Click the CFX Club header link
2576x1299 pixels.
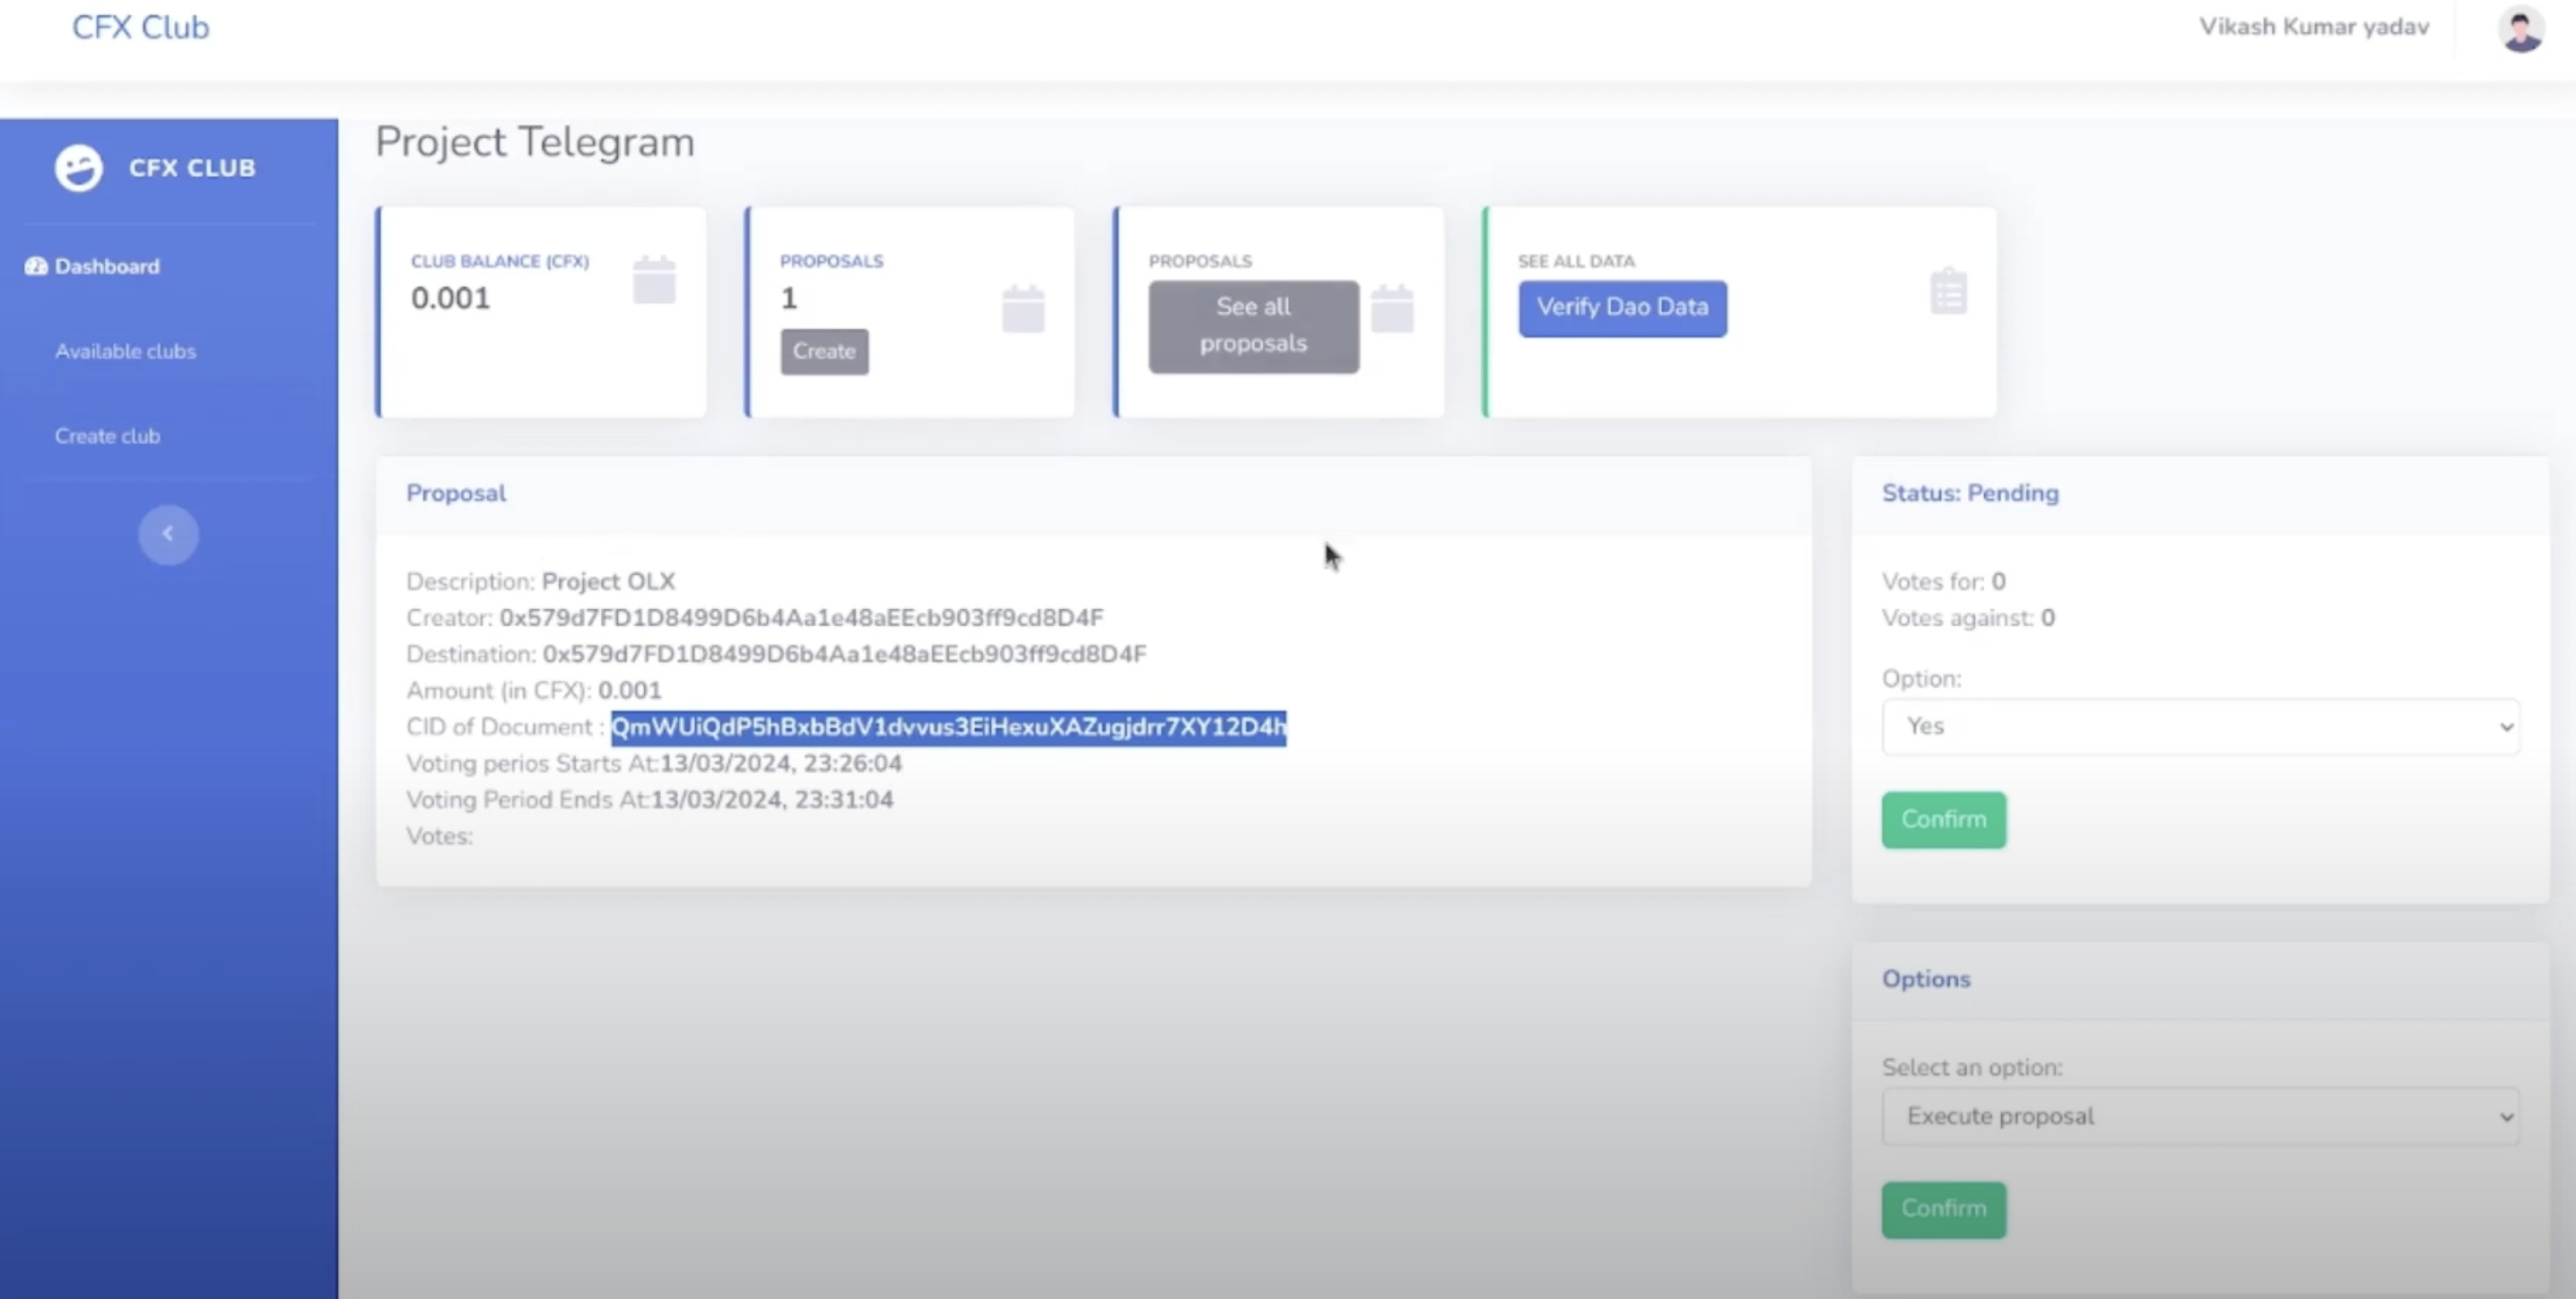coord(140,27)
